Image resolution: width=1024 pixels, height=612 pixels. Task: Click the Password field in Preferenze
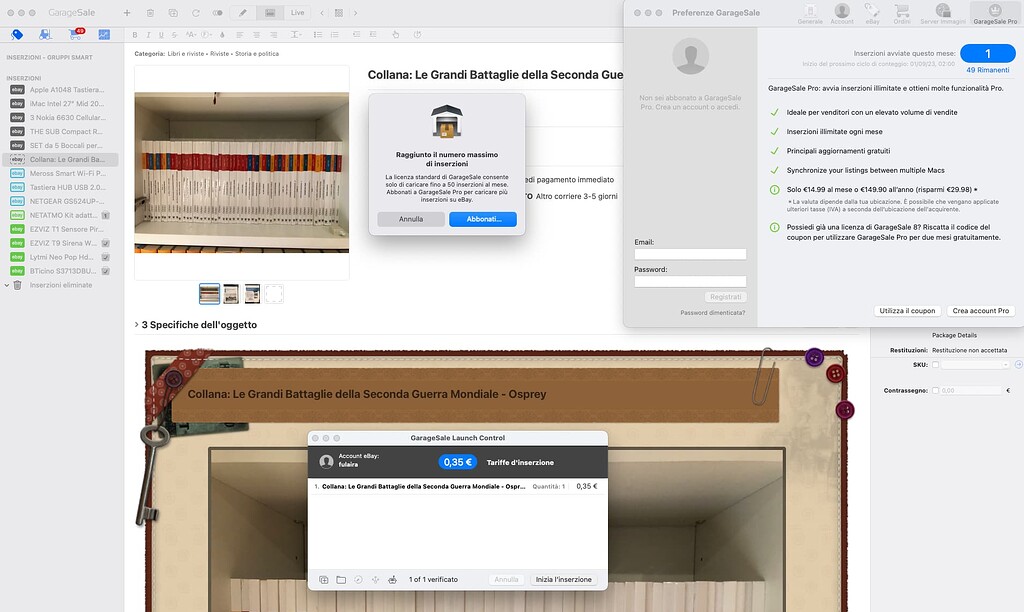(690, 282)
